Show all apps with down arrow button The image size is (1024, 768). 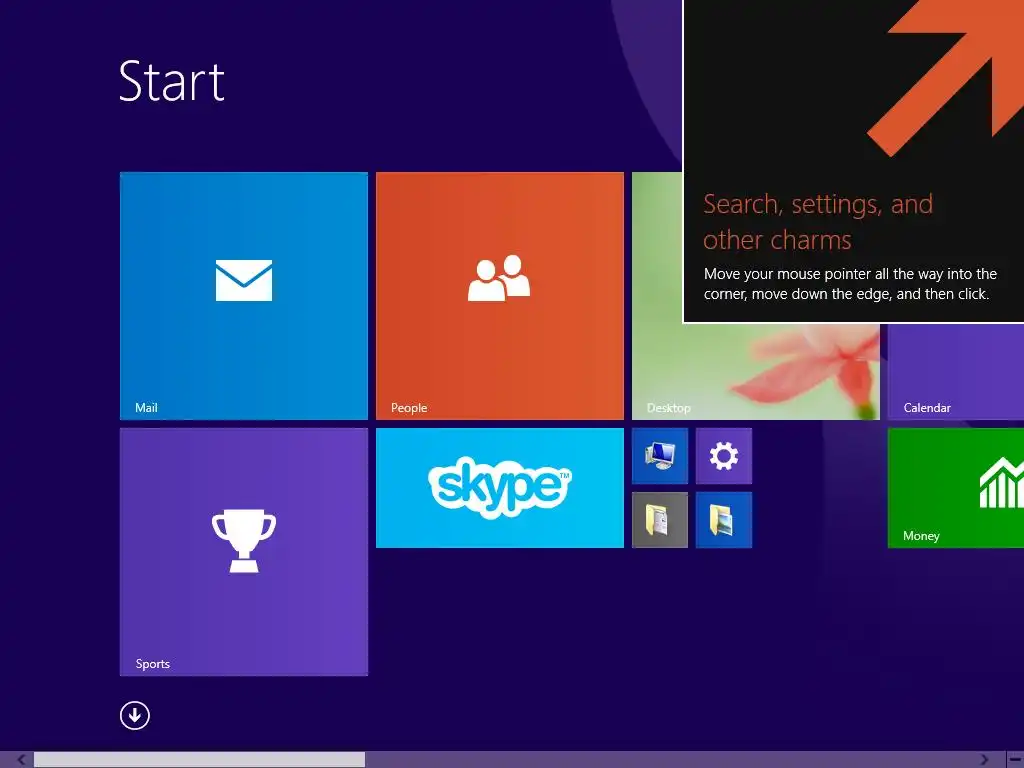135,715
